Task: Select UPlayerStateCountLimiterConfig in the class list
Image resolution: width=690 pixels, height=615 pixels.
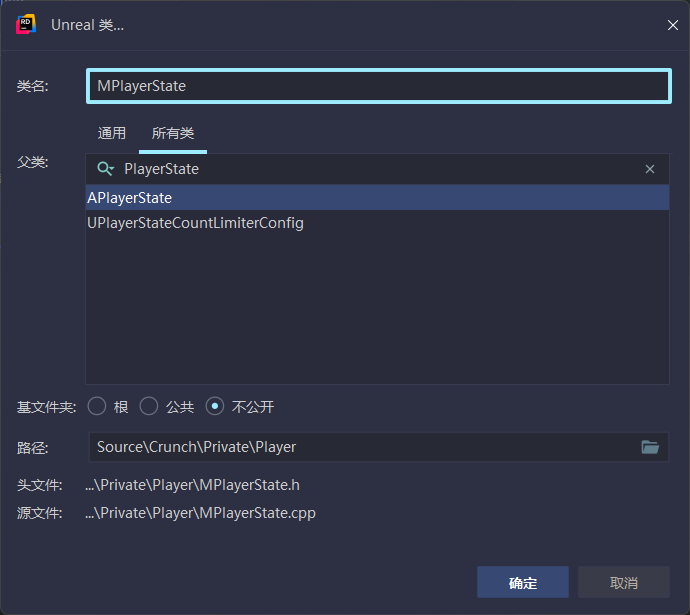Action: click(378, 223)
